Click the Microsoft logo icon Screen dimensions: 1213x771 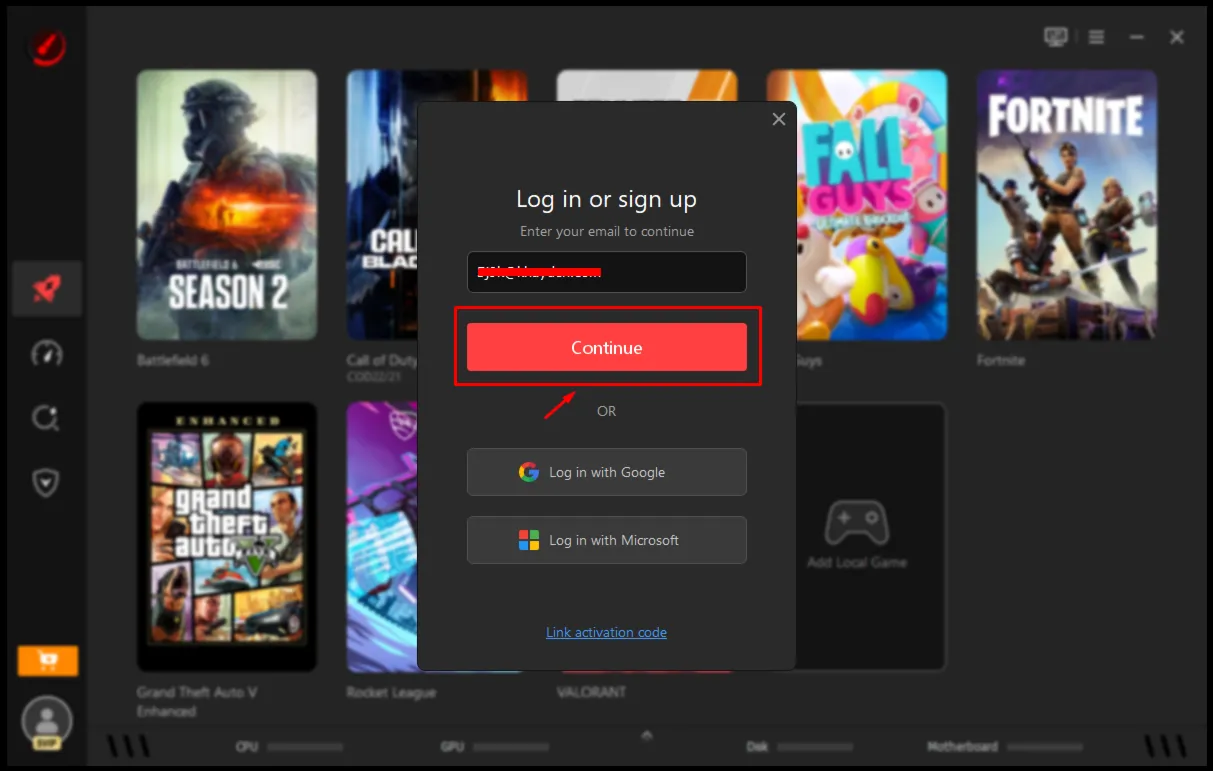click(x=529, y=540)
